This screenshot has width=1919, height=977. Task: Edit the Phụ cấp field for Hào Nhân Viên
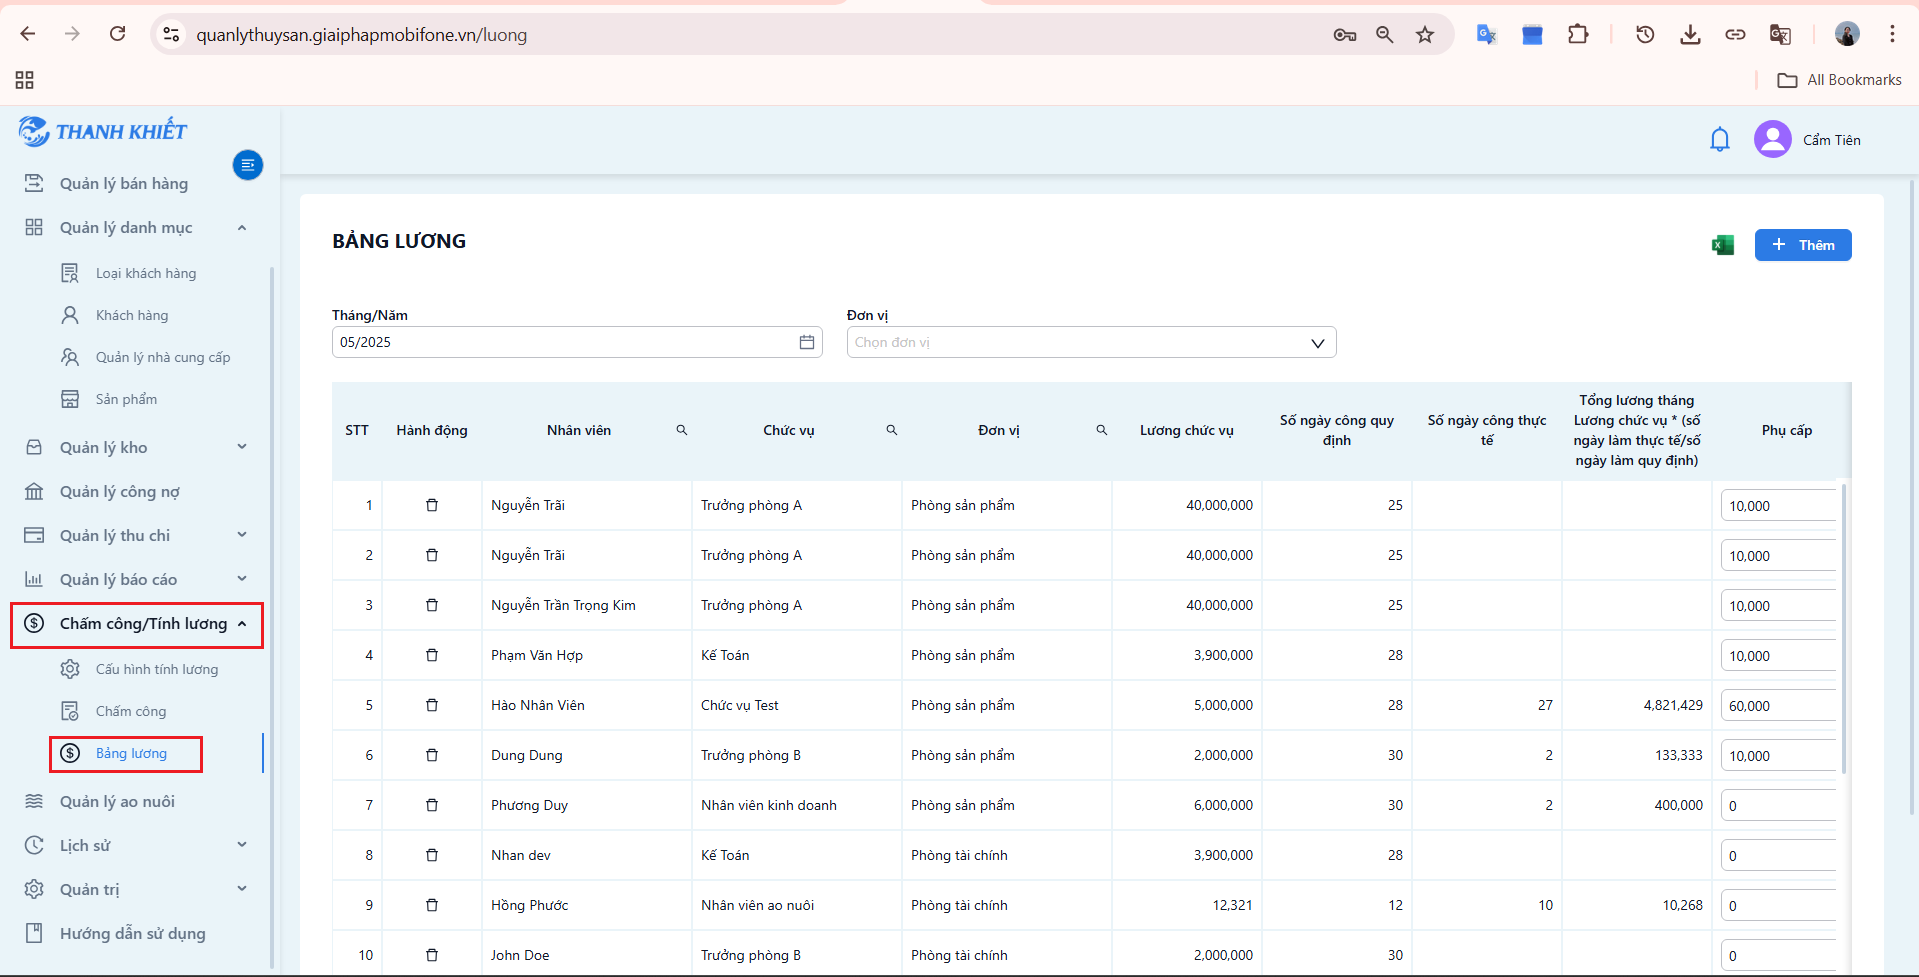(1778, 706)
